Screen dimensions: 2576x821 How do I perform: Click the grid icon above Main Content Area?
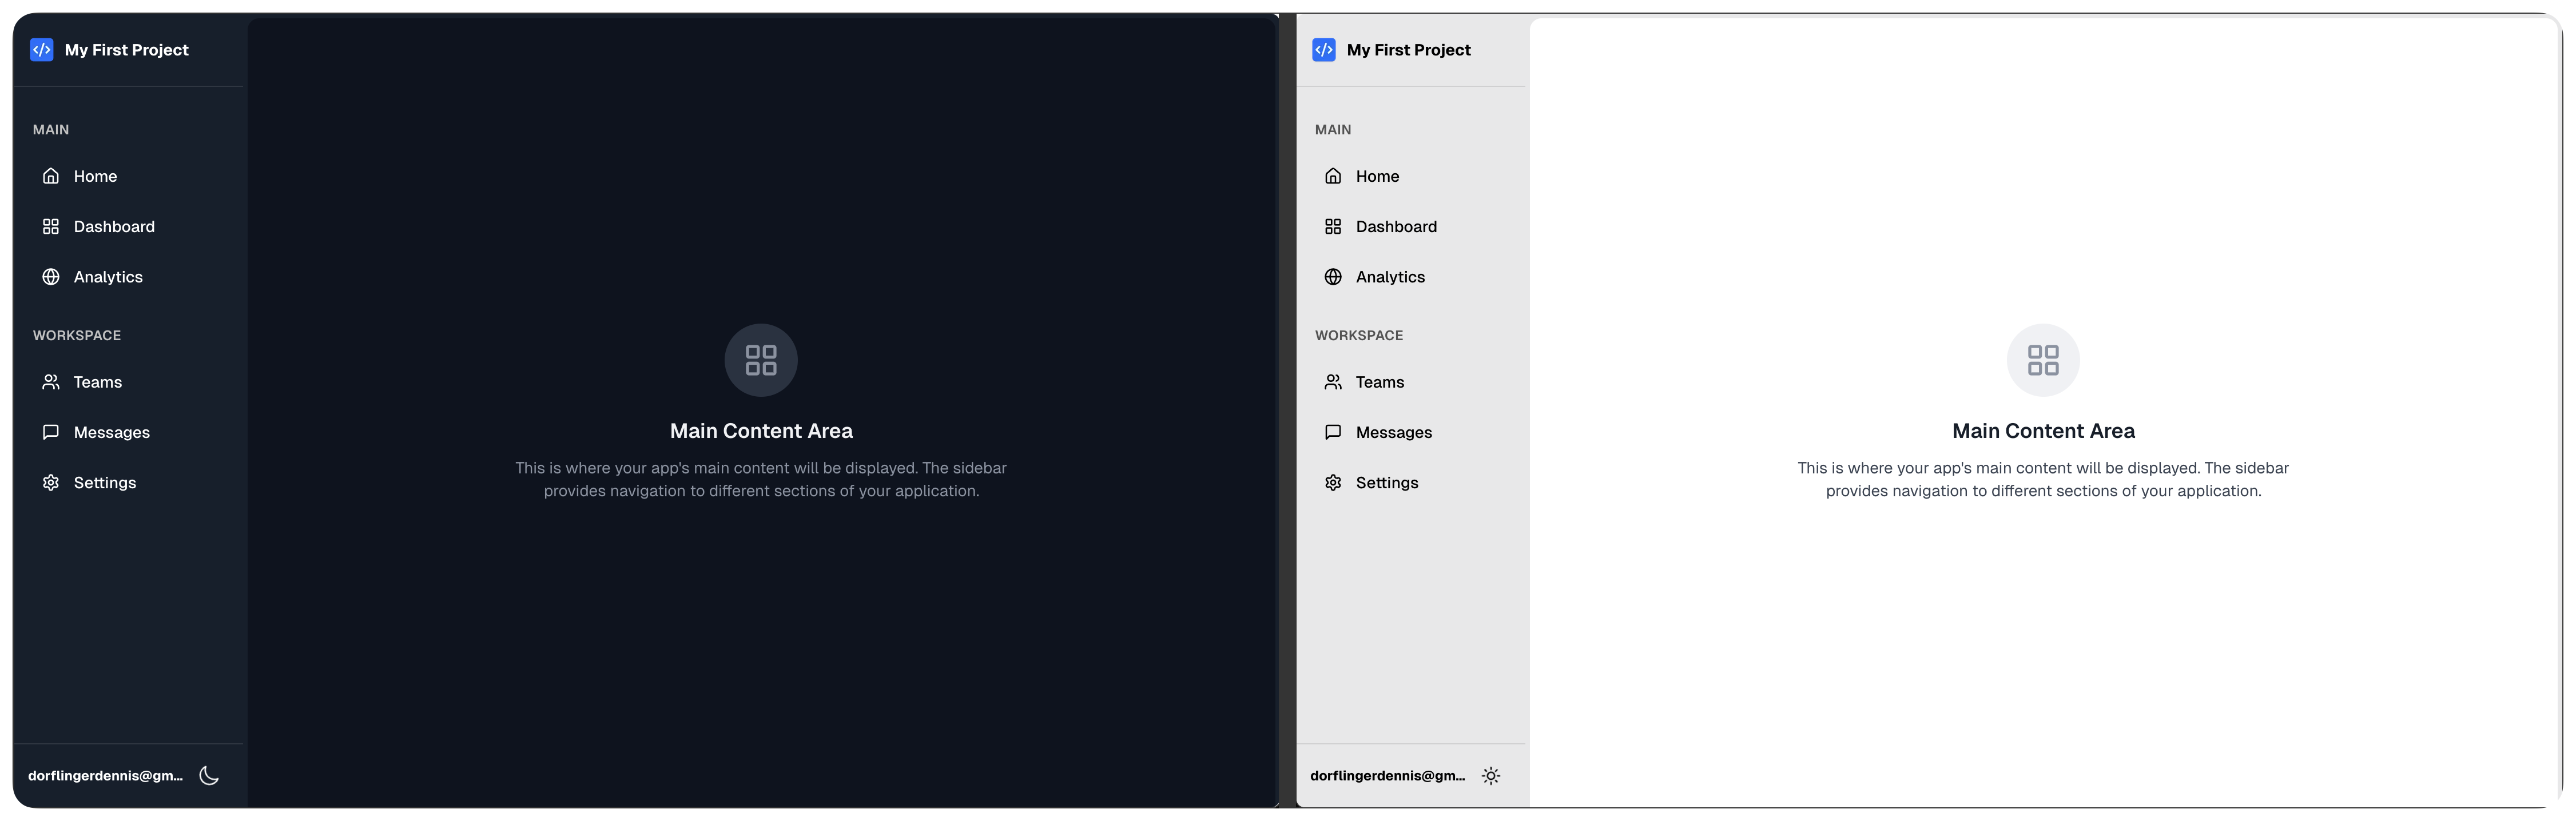(760, 360)
